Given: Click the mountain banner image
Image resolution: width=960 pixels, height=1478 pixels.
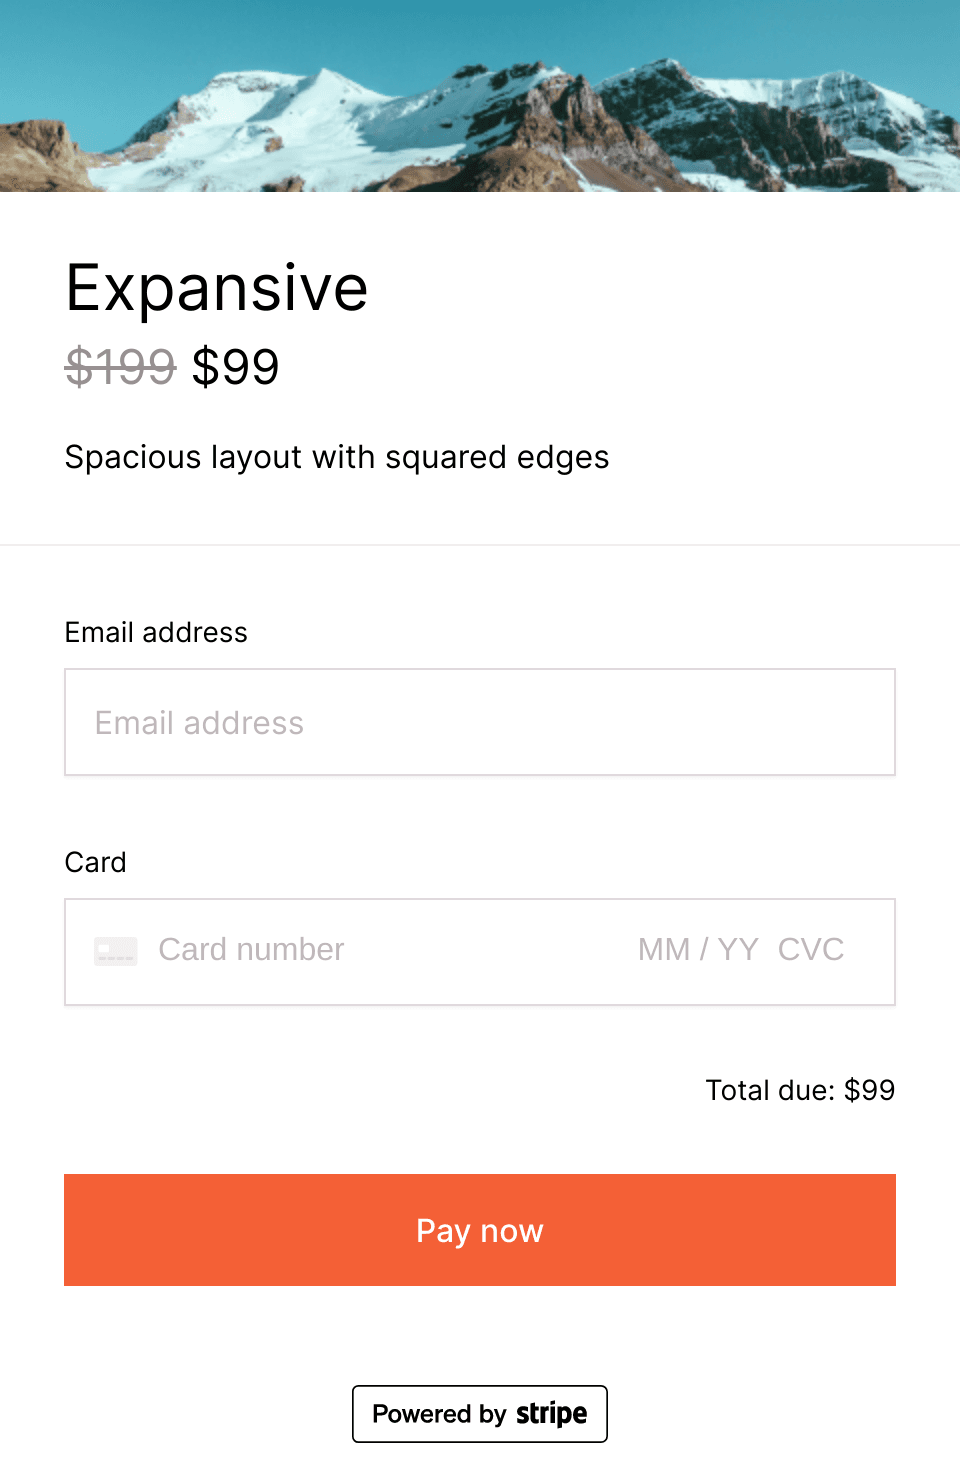Looking at the screenshot, I should 480,96.
